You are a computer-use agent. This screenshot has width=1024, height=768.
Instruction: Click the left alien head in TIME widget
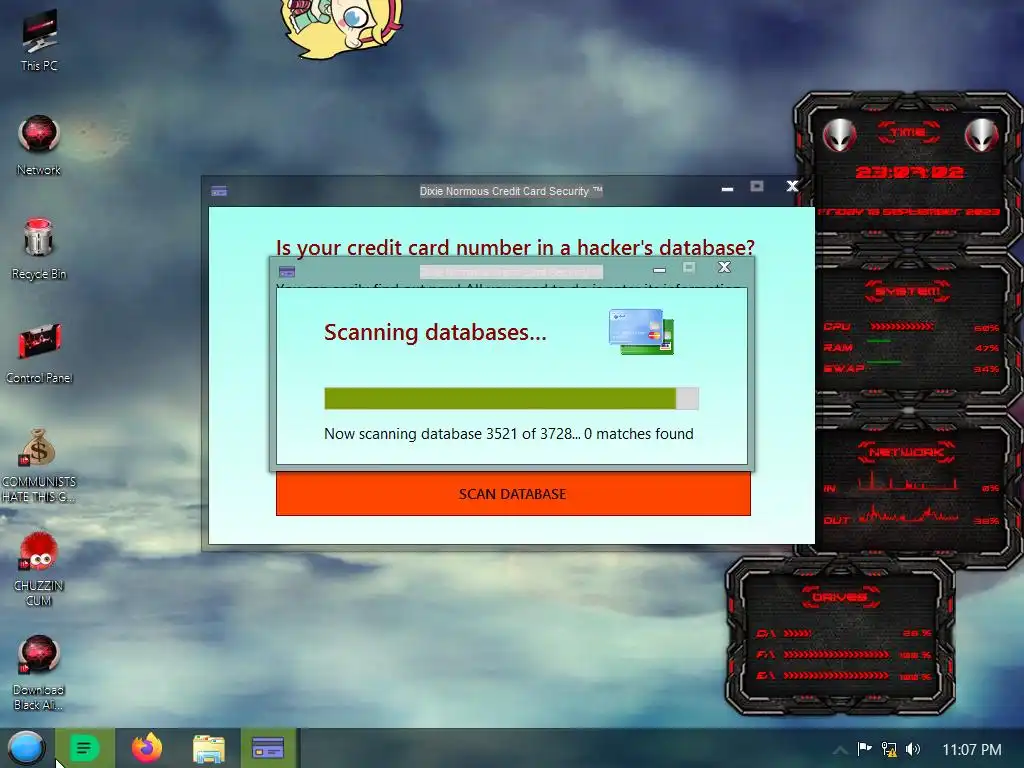click(x=839, y=135)
